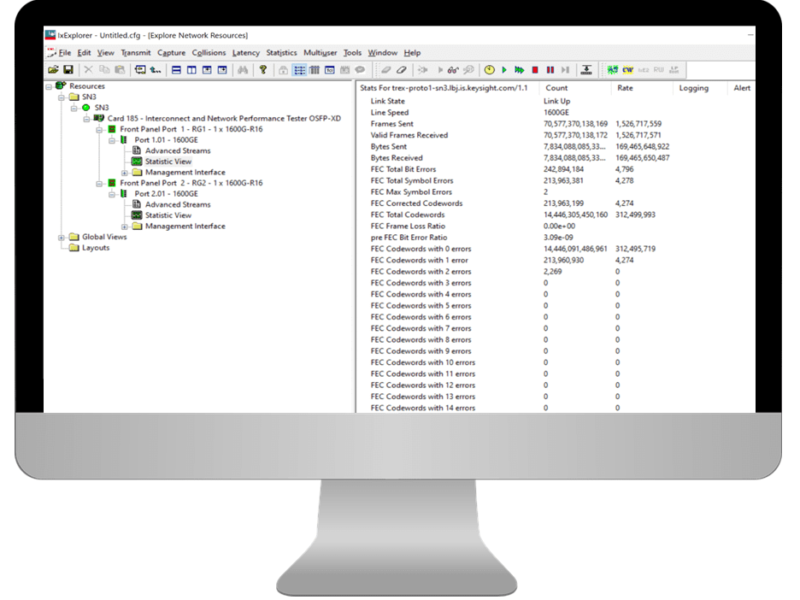Select the Start Transmit green arrow icon

pyautogui.click(x=502, y=70)
